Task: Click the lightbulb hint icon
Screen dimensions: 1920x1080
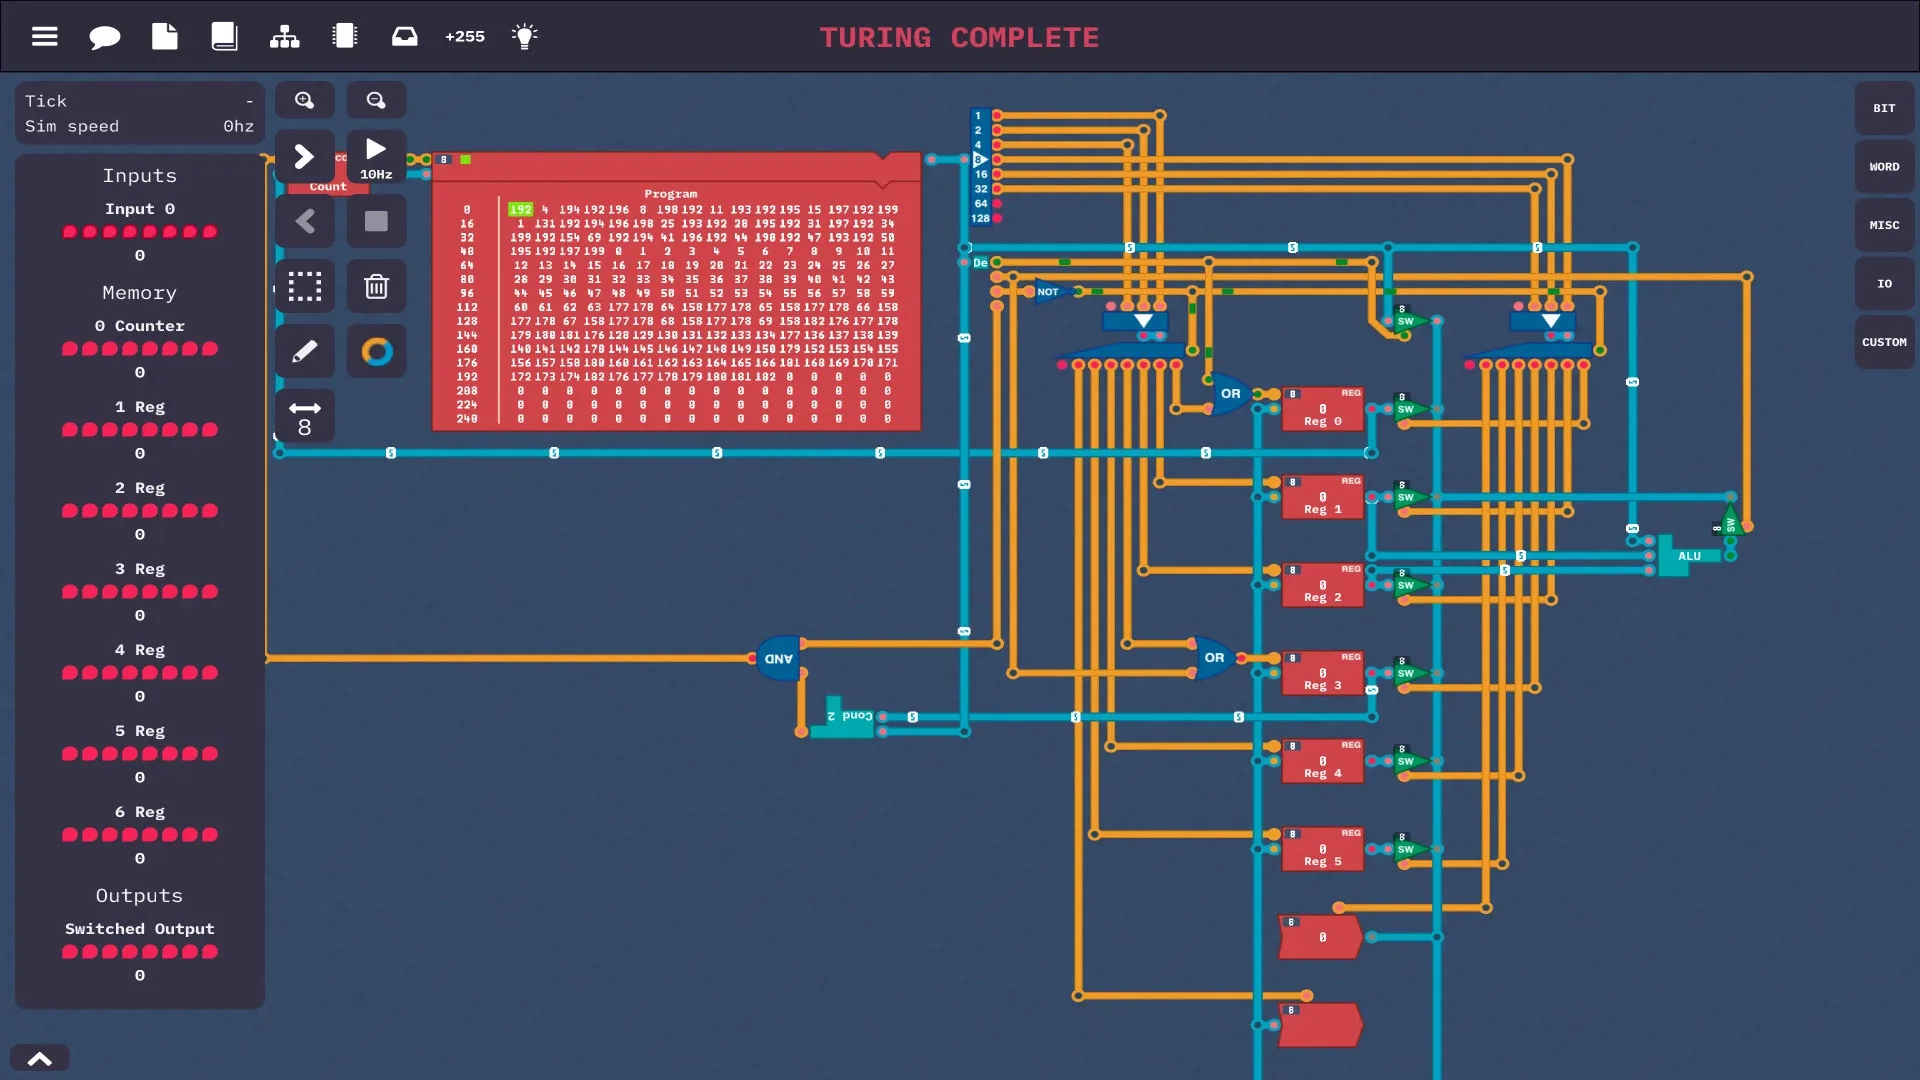Action: pyautogui.click(x=524, y=37)
